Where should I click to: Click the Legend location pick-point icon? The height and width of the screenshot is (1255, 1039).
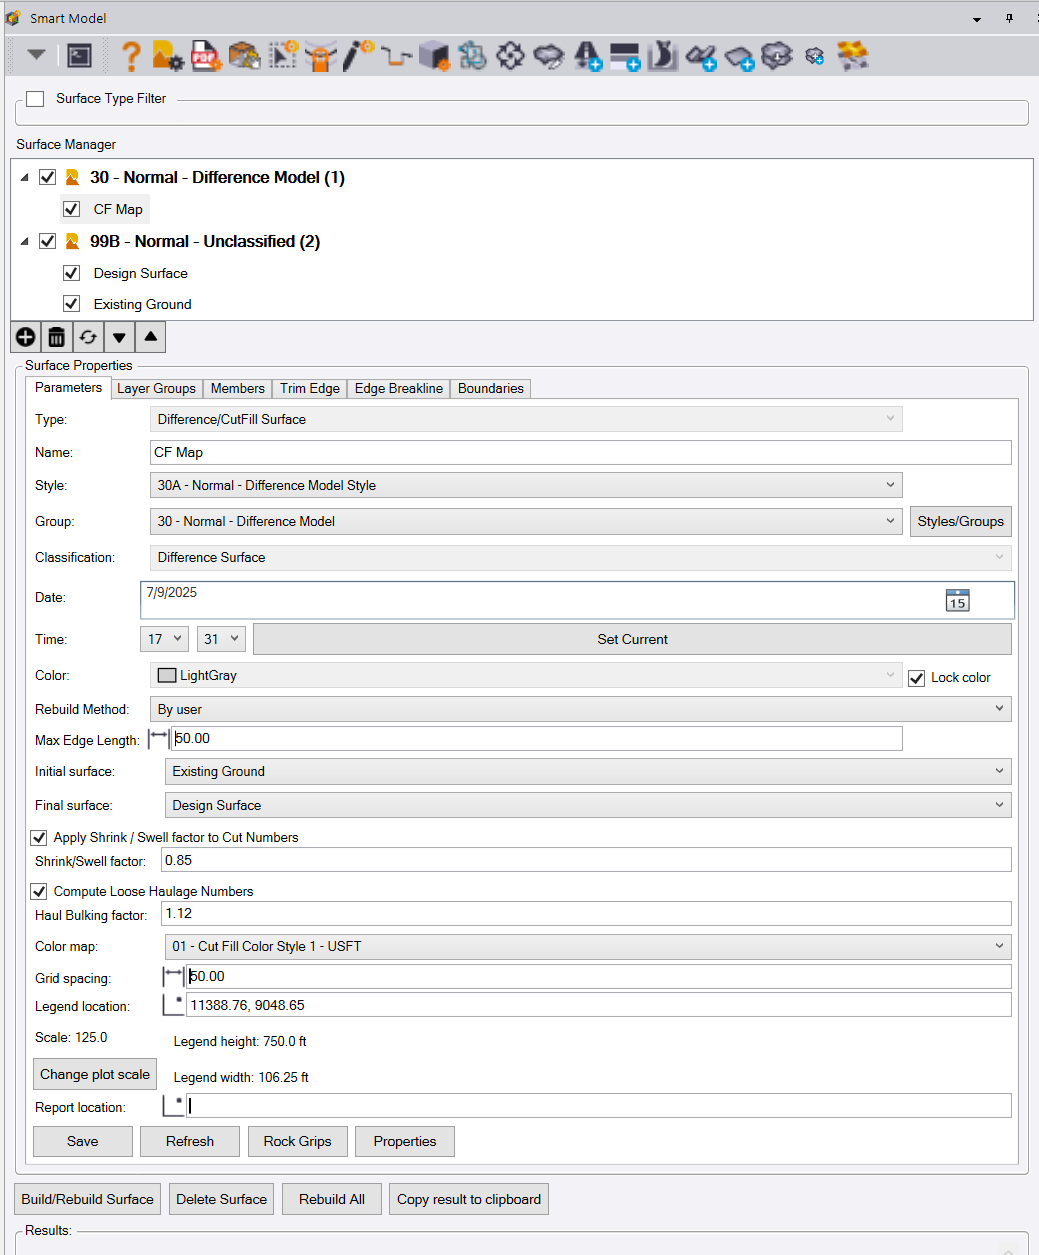pos(174,1005)
